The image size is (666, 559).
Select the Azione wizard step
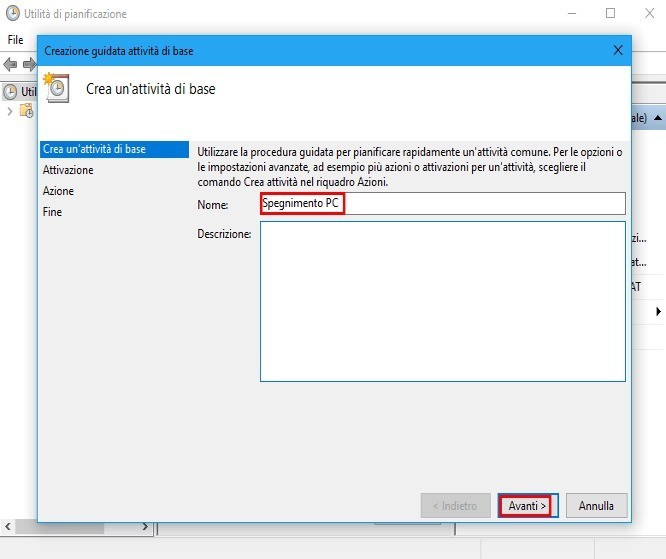click(x=58, y=191)
